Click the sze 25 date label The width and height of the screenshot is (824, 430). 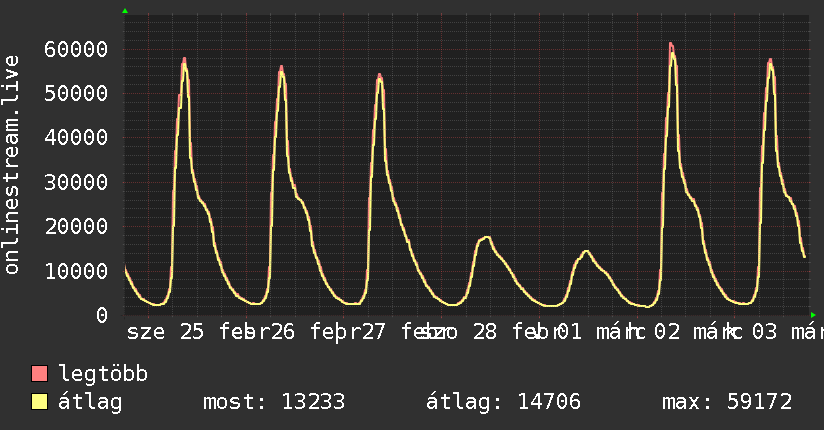(x=165, y=332)
